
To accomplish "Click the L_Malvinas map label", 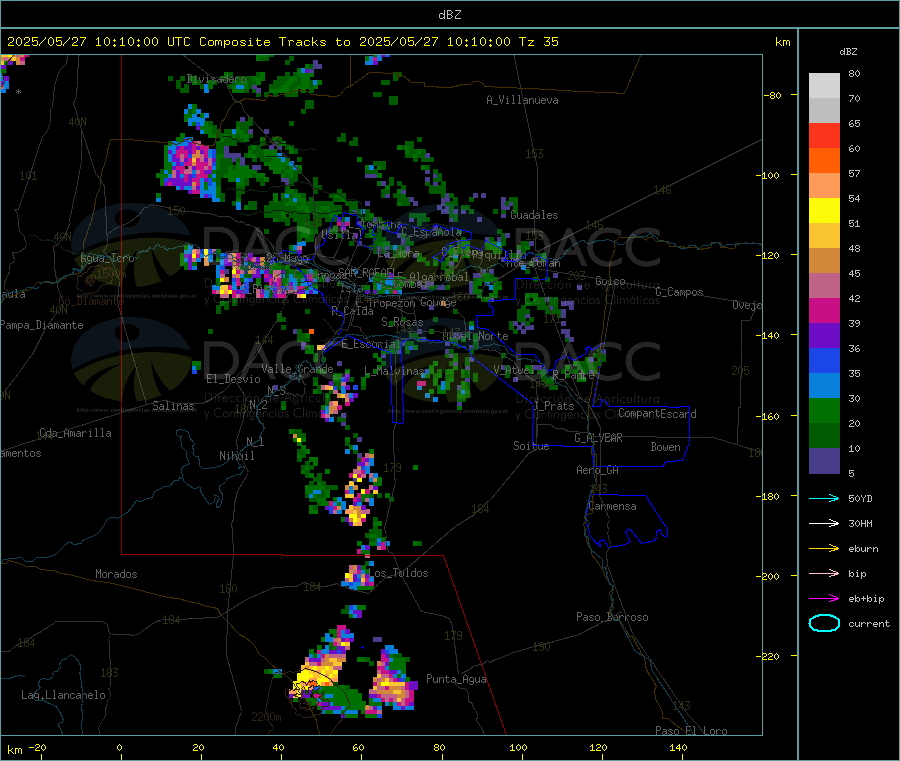I will pos(394,371).
